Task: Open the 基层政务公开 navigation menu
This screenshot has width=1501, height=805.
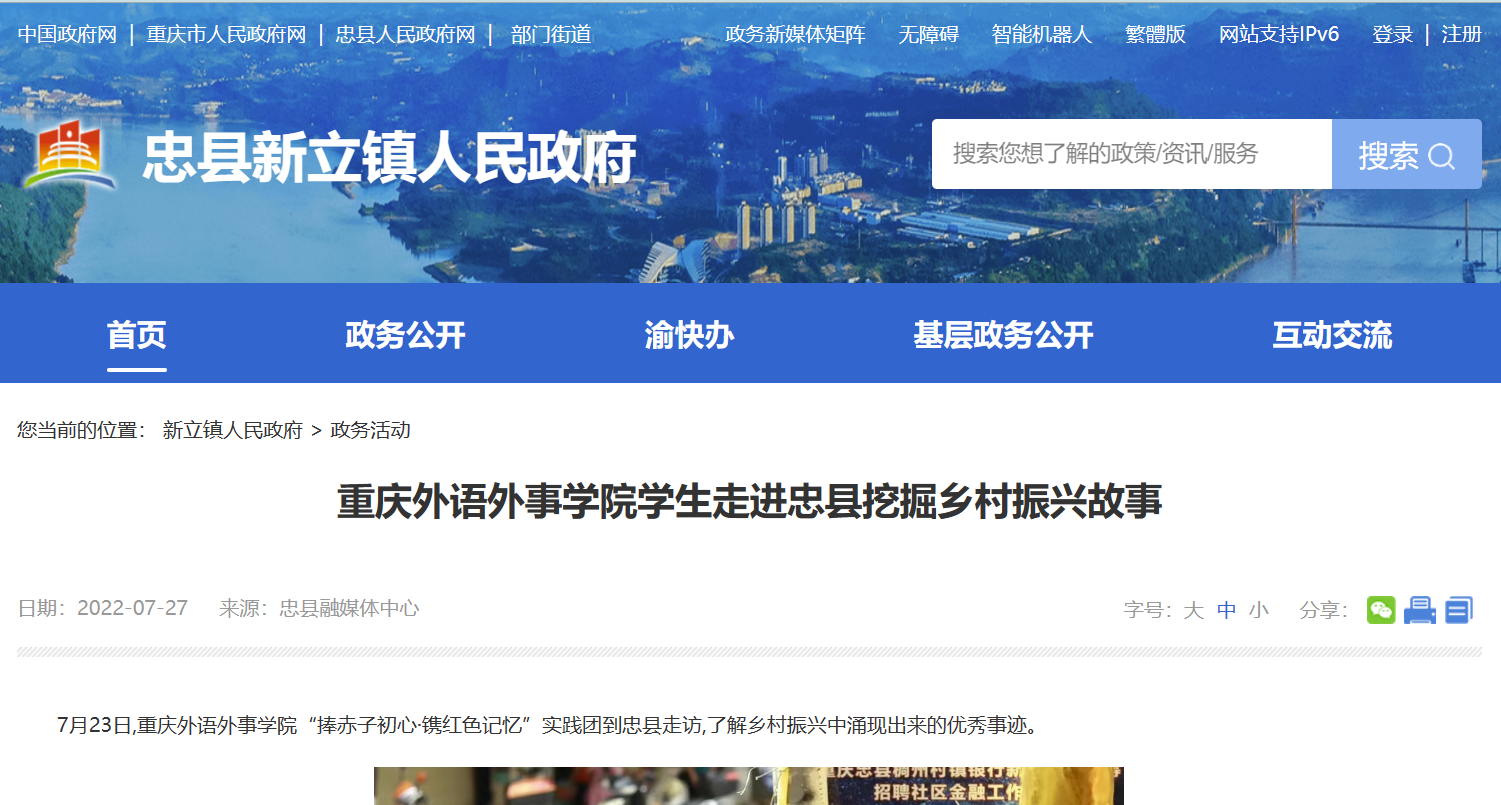Action: tap(1003, 335)
